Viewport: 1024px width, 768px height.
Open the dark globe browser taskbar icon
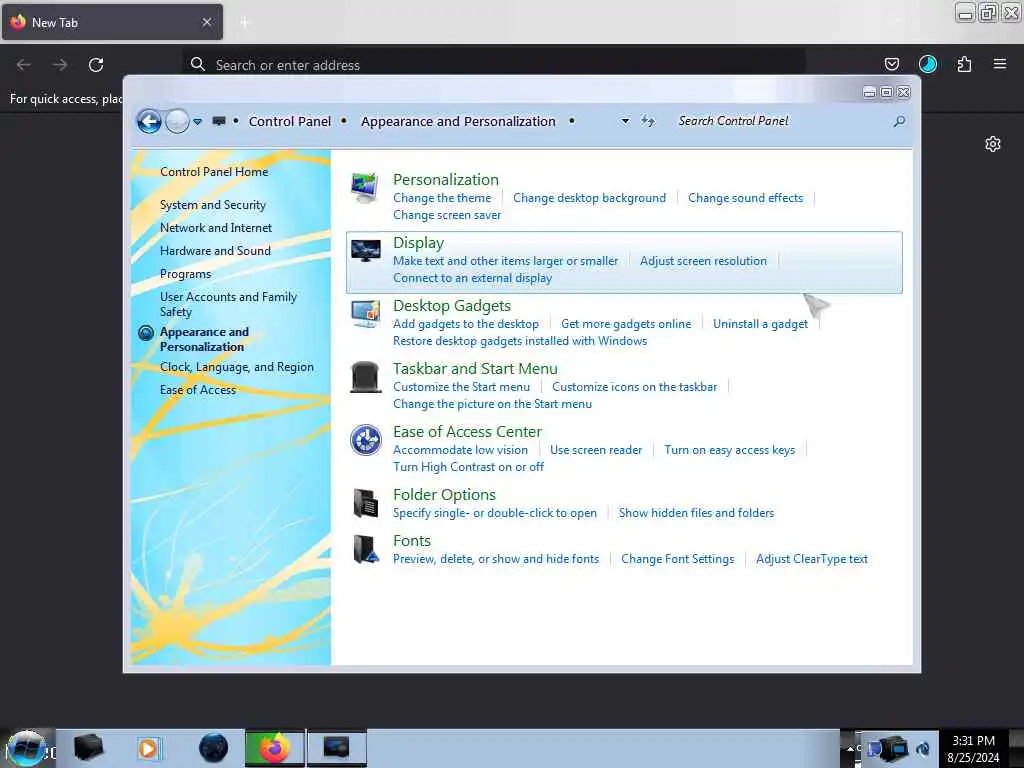[x=213, y=748]
